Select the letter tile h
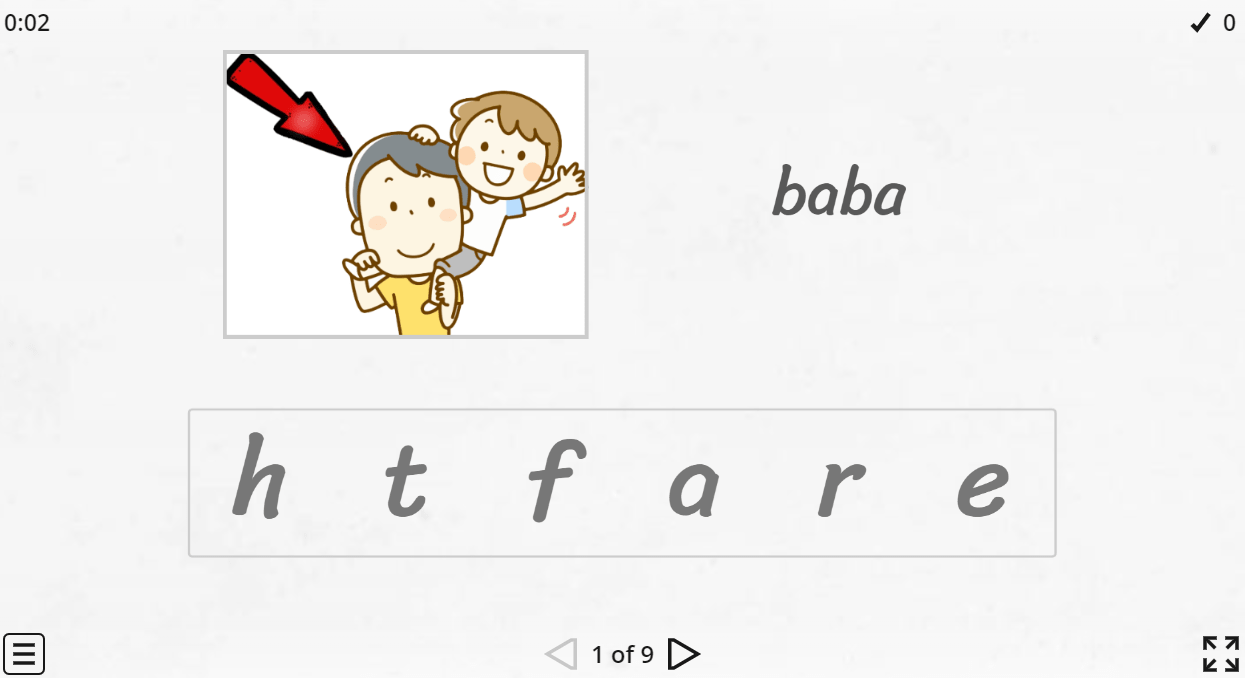Viewport: 1245px width, 678px height. tap(259, 477)
